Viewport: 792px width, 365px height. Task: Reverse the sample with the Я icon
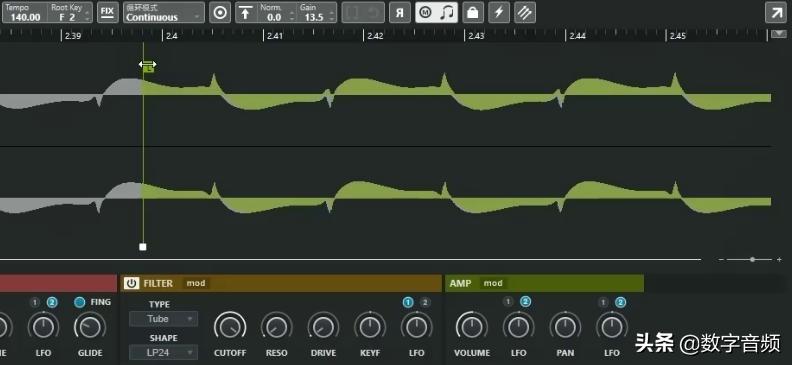(x=400, y=13)
